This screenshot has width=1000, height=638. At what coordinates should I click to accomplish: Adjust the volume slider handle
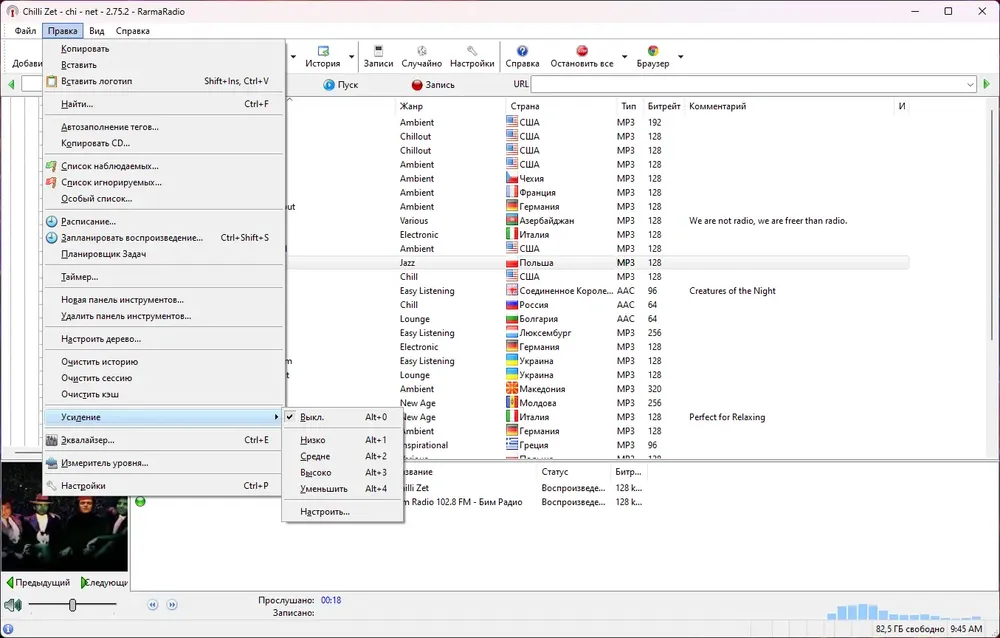[73, 604]
